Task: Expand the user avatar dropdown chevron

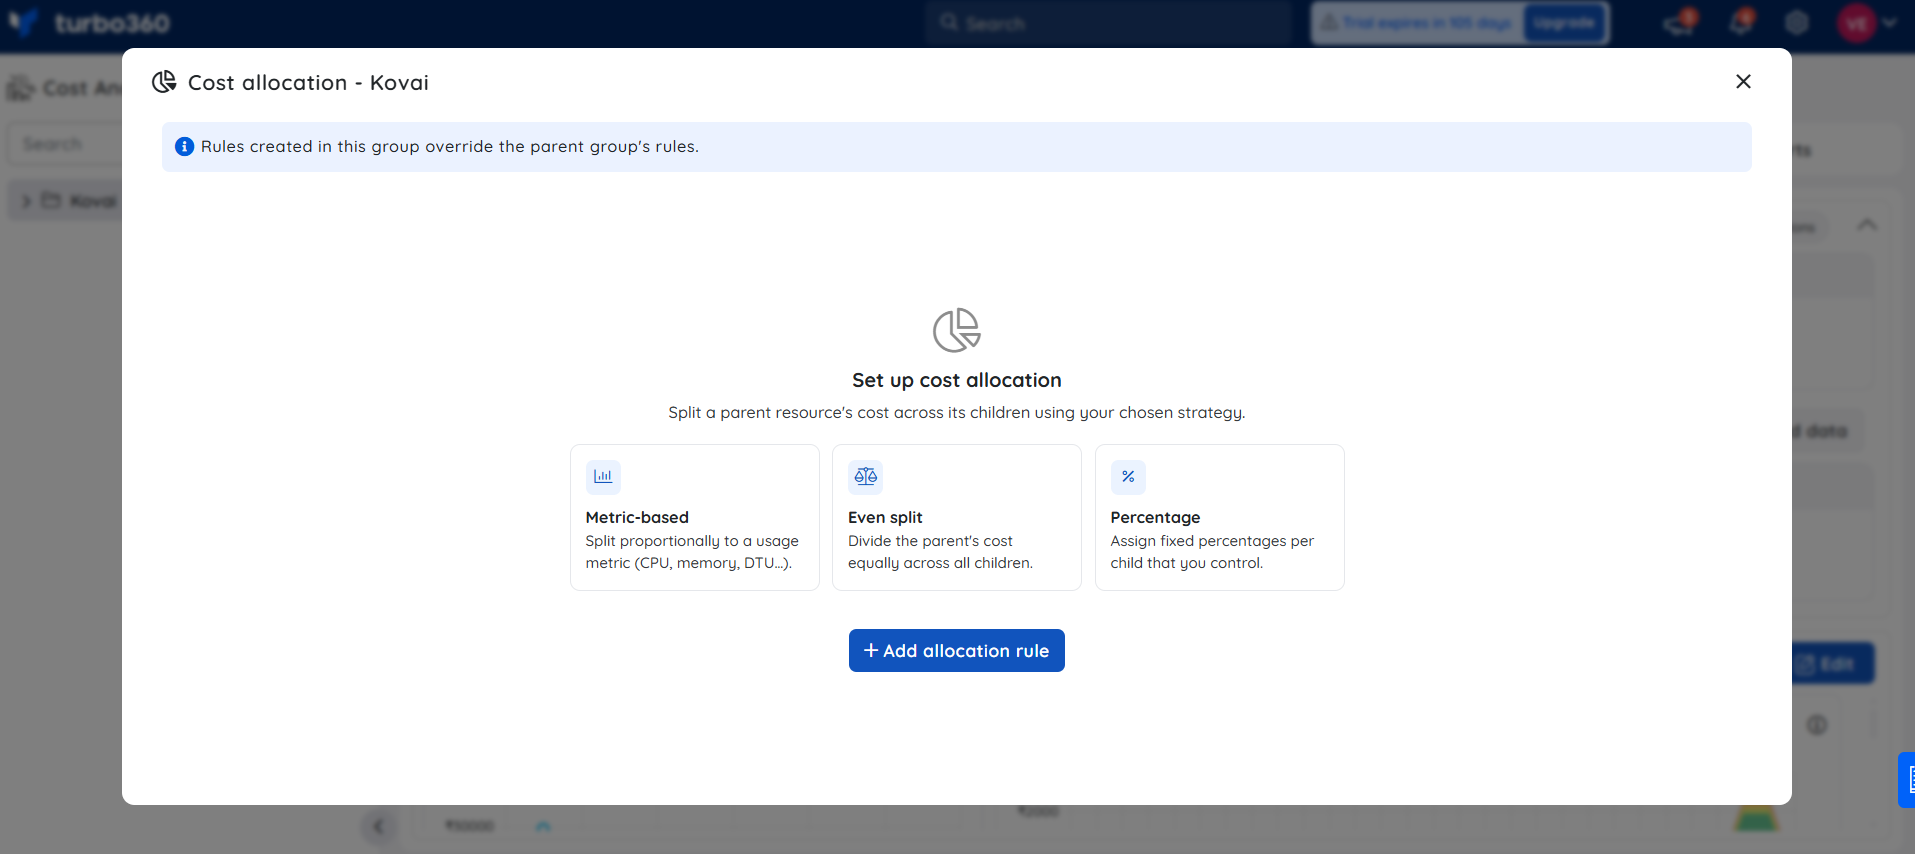Action: click(1890, 23)
